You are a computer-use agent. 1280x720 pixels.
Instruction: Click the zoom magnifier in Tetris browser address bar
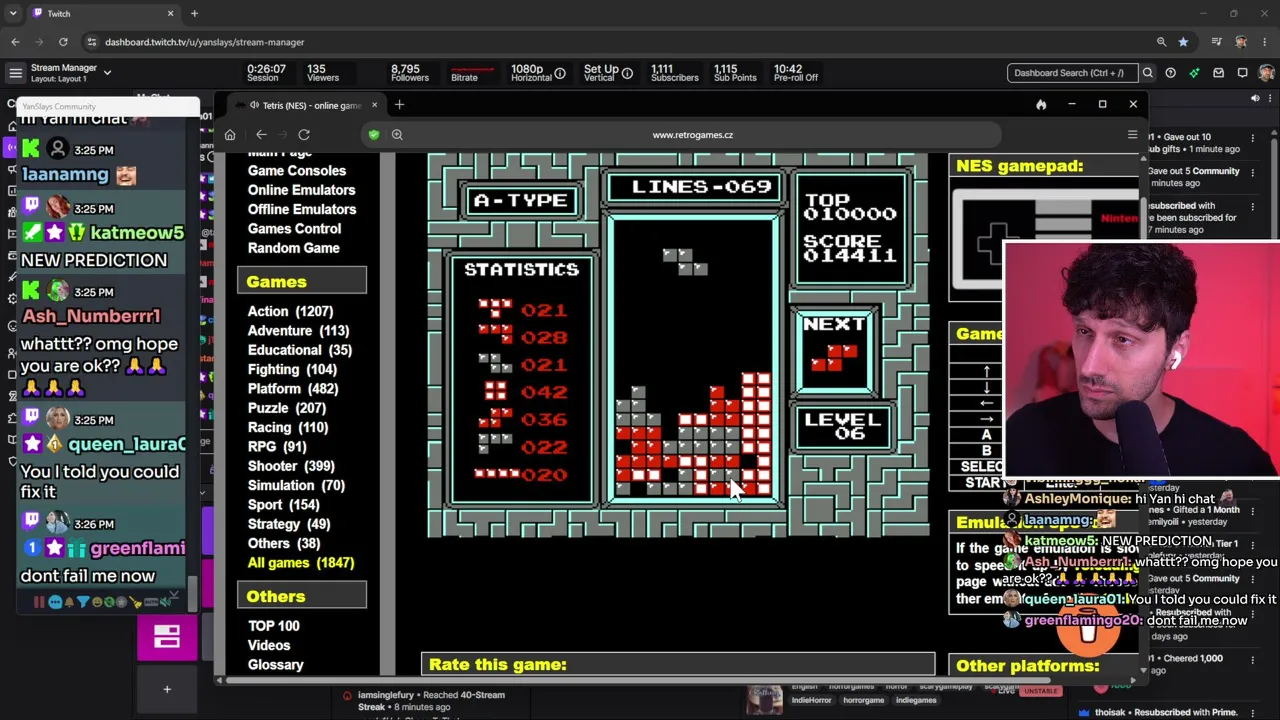pos(397,135)
